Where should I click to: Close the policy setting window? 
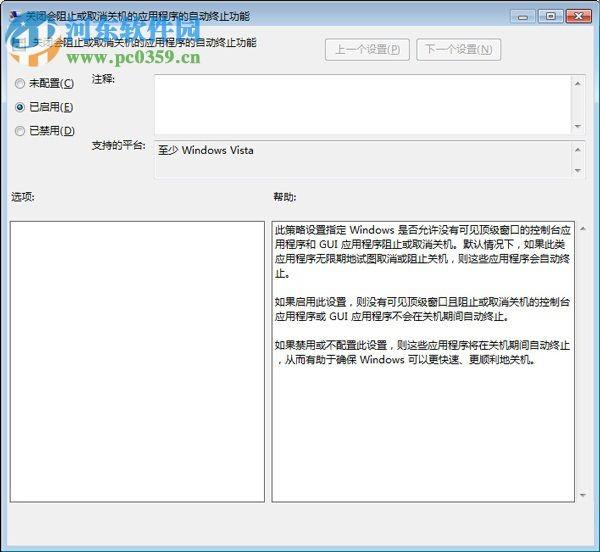click(579, 16)
